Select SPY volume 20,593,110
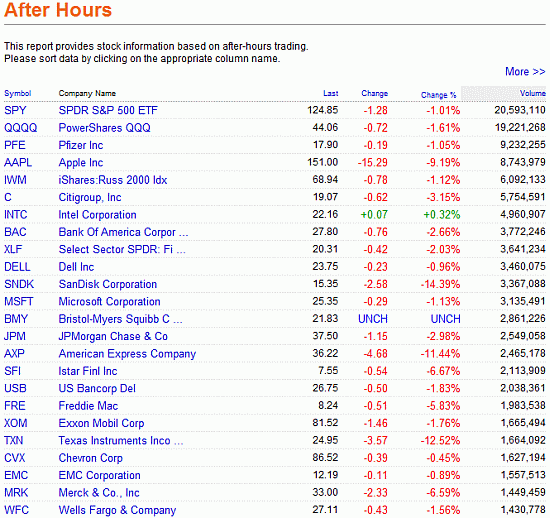This screenshot has width=550, height=518. (x=520, y=110)
